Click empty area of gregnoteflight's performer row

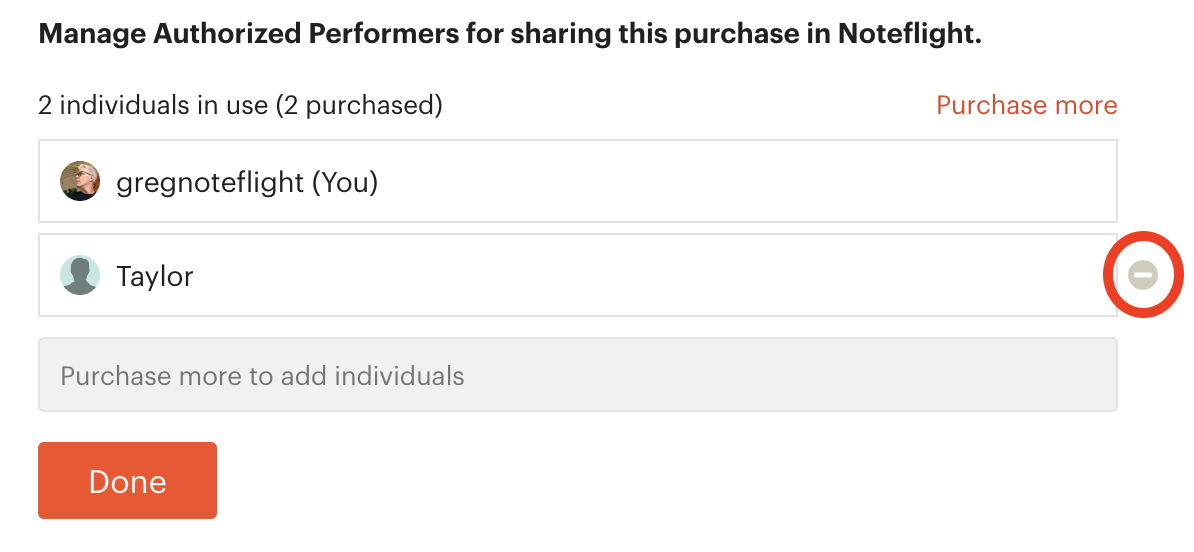click(x=685, y=181)
